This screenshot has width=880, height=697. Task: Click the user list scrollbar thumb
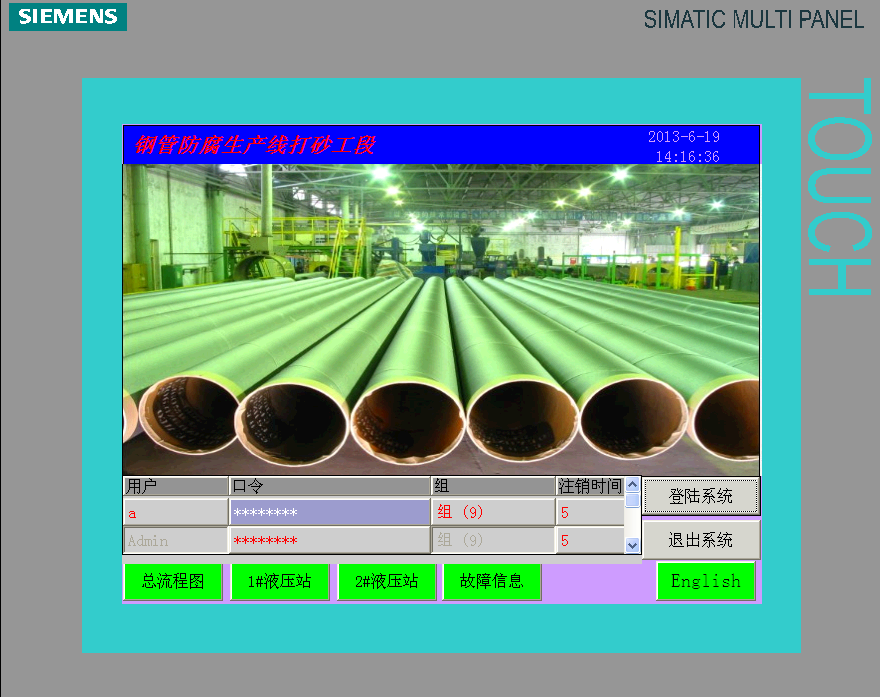[632, 499]
